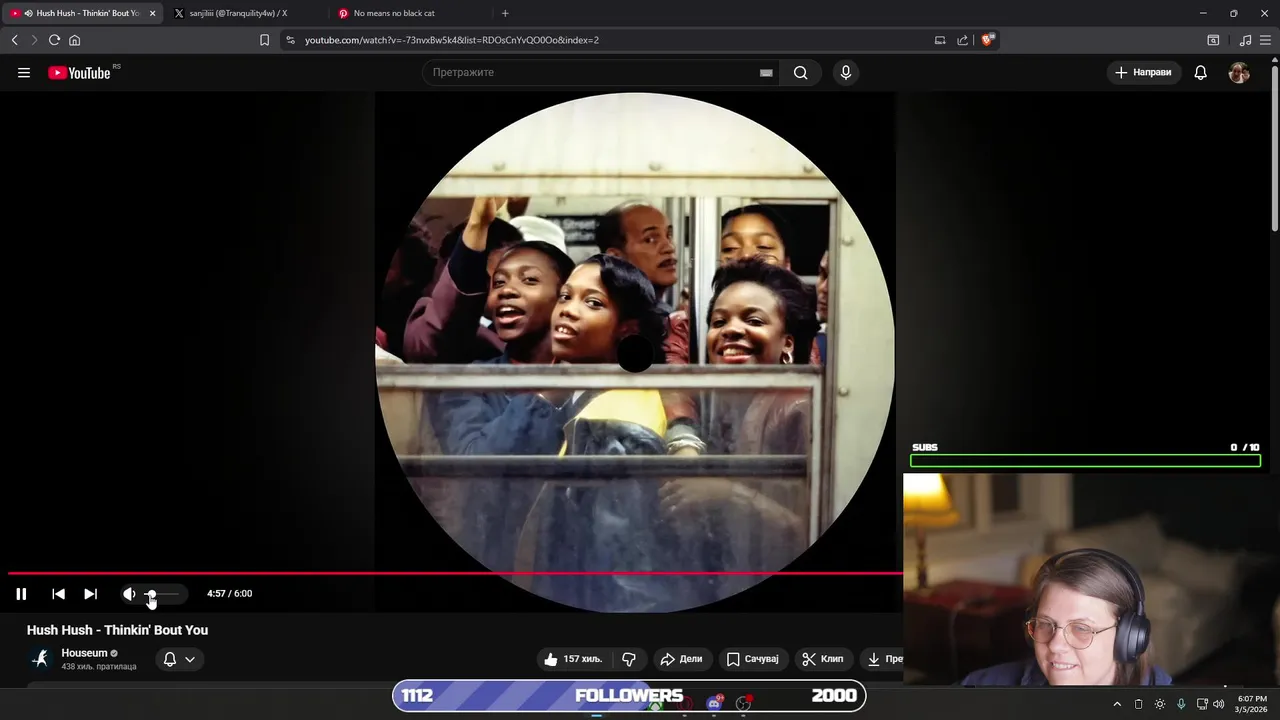The width and height of the screenshot is (1280, 720).
Task: Save the video with Сачувај
Action: click(x=752, y=659)
